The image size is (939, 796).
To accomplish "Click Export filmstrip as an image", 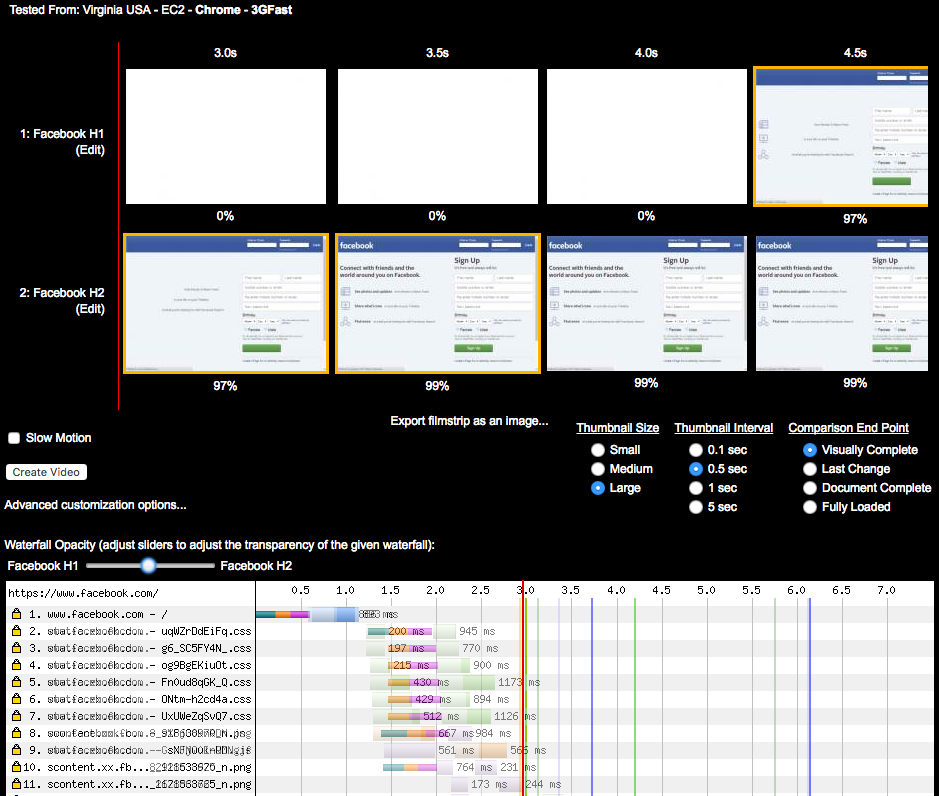I will click(469, 421).
